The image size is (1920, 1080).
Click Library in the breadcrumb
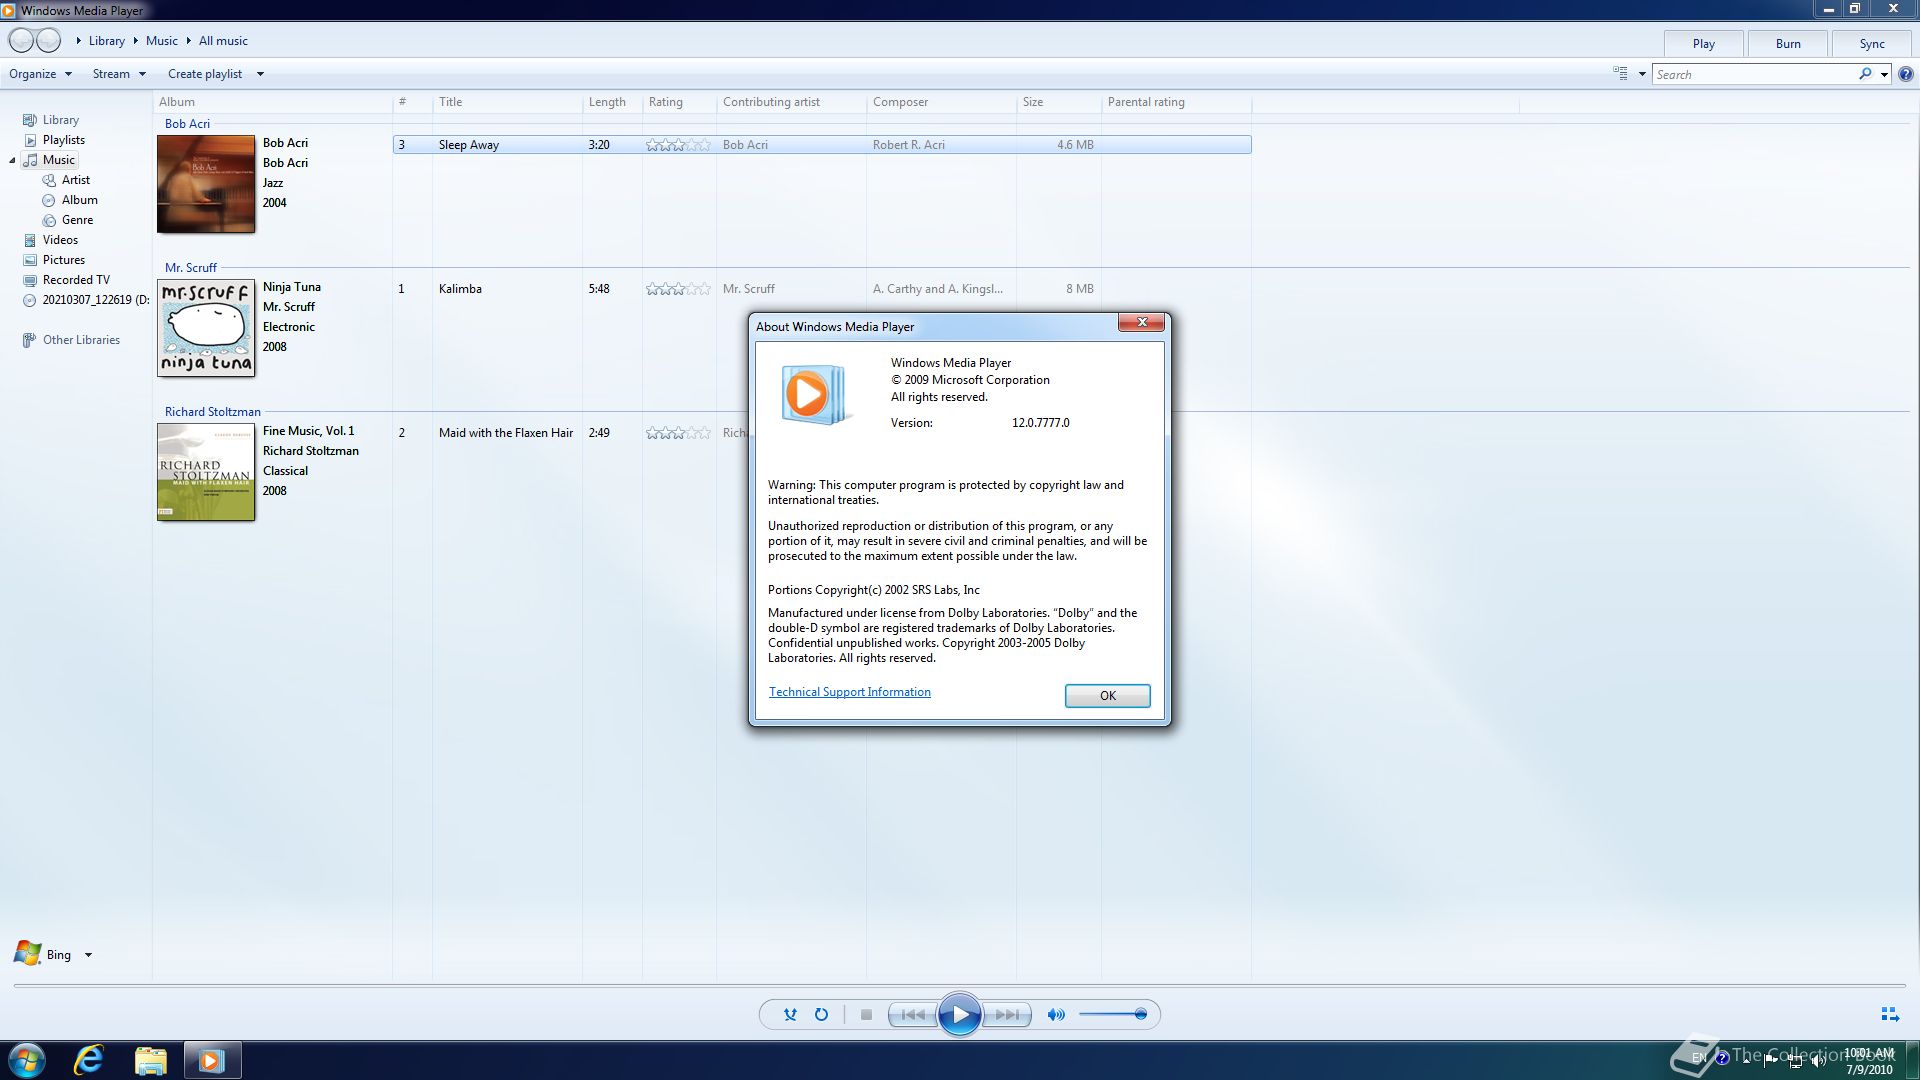coord(106,41)
